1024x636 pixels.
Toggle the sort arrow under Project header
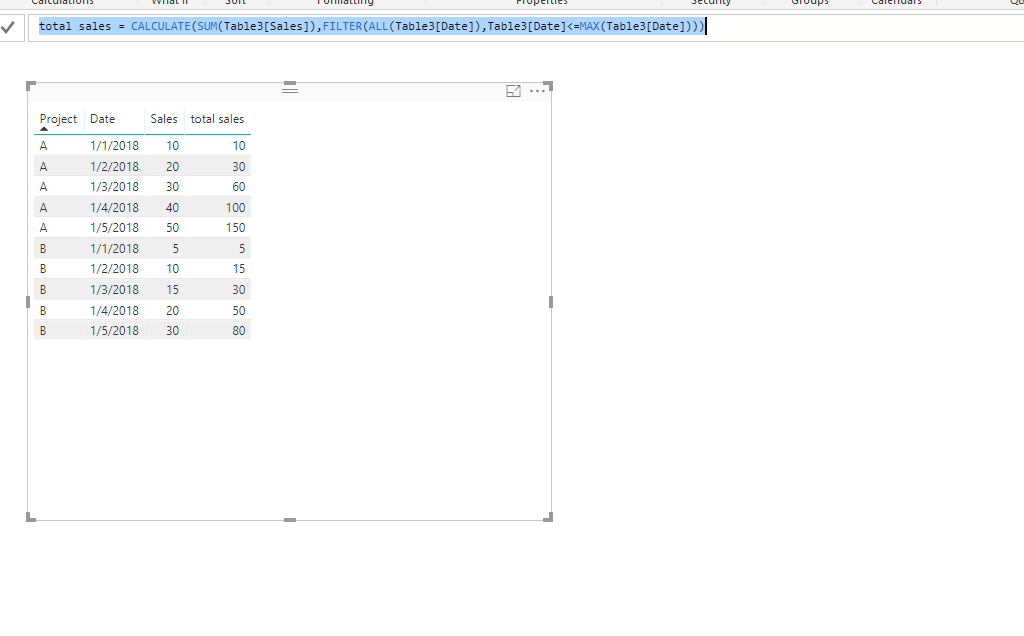click(44, 129)
